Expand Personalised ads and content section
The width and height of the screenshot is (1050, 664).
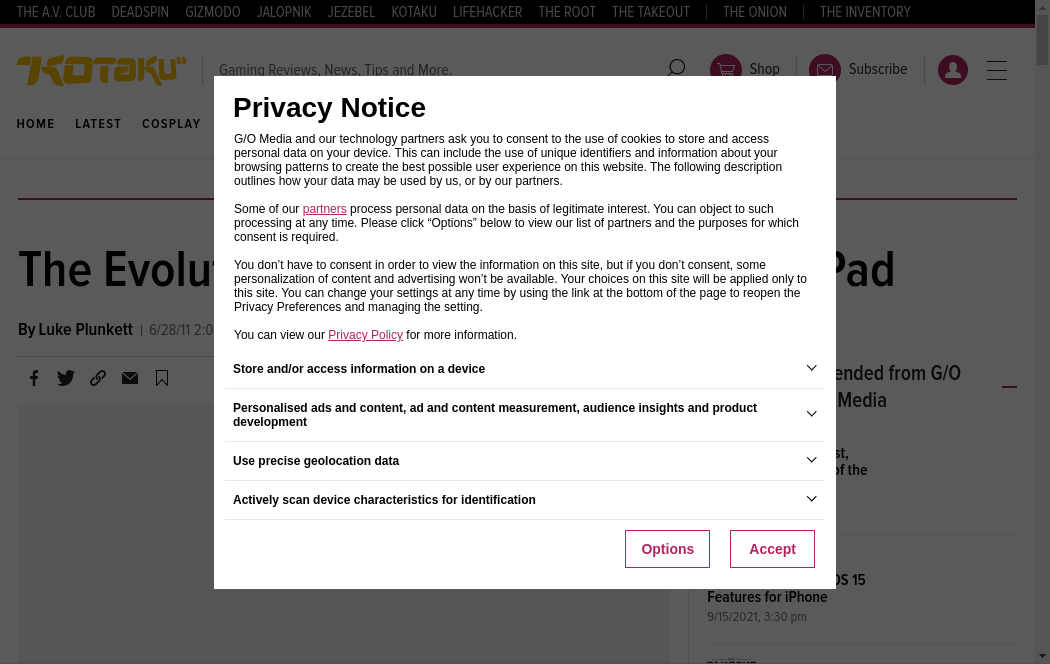(x=811, y=414)
